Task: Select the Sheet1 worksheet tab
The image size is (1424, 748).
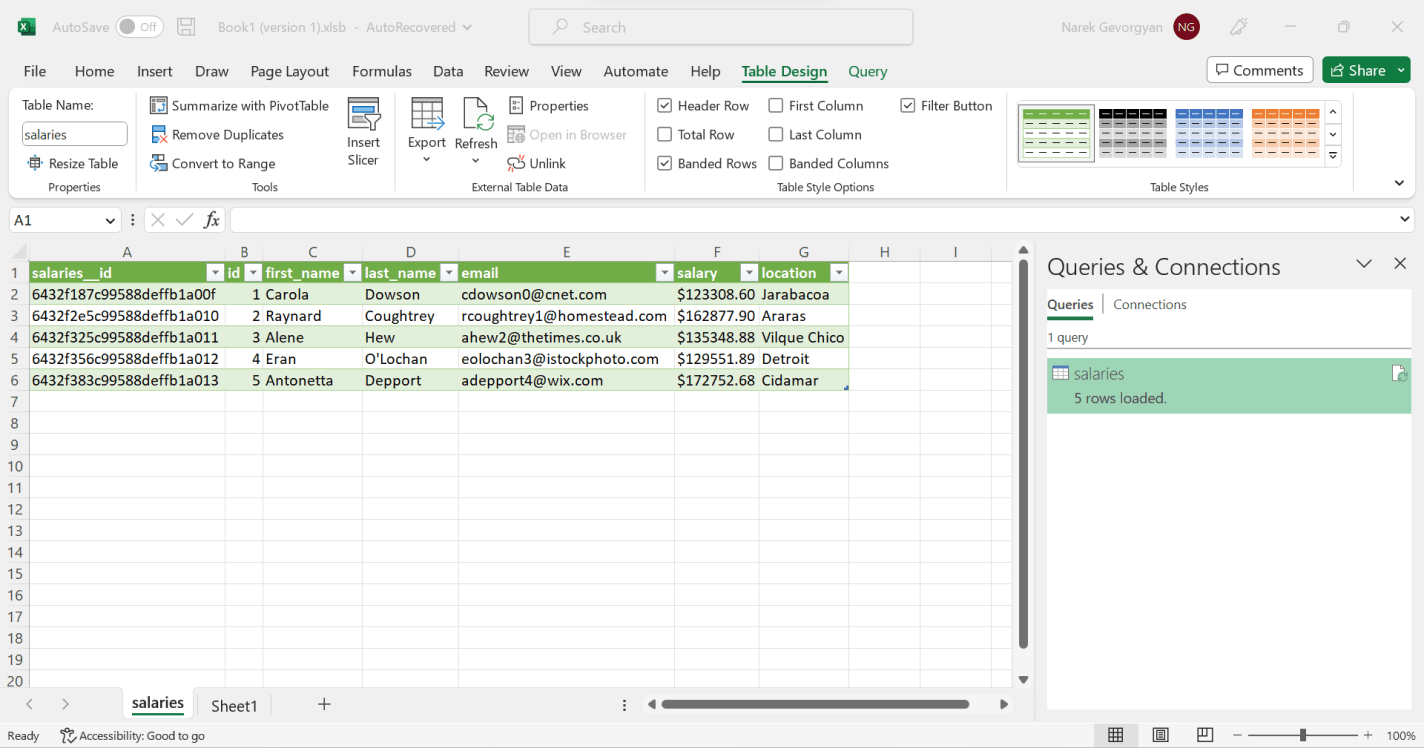Action: (x=233, y=705)
